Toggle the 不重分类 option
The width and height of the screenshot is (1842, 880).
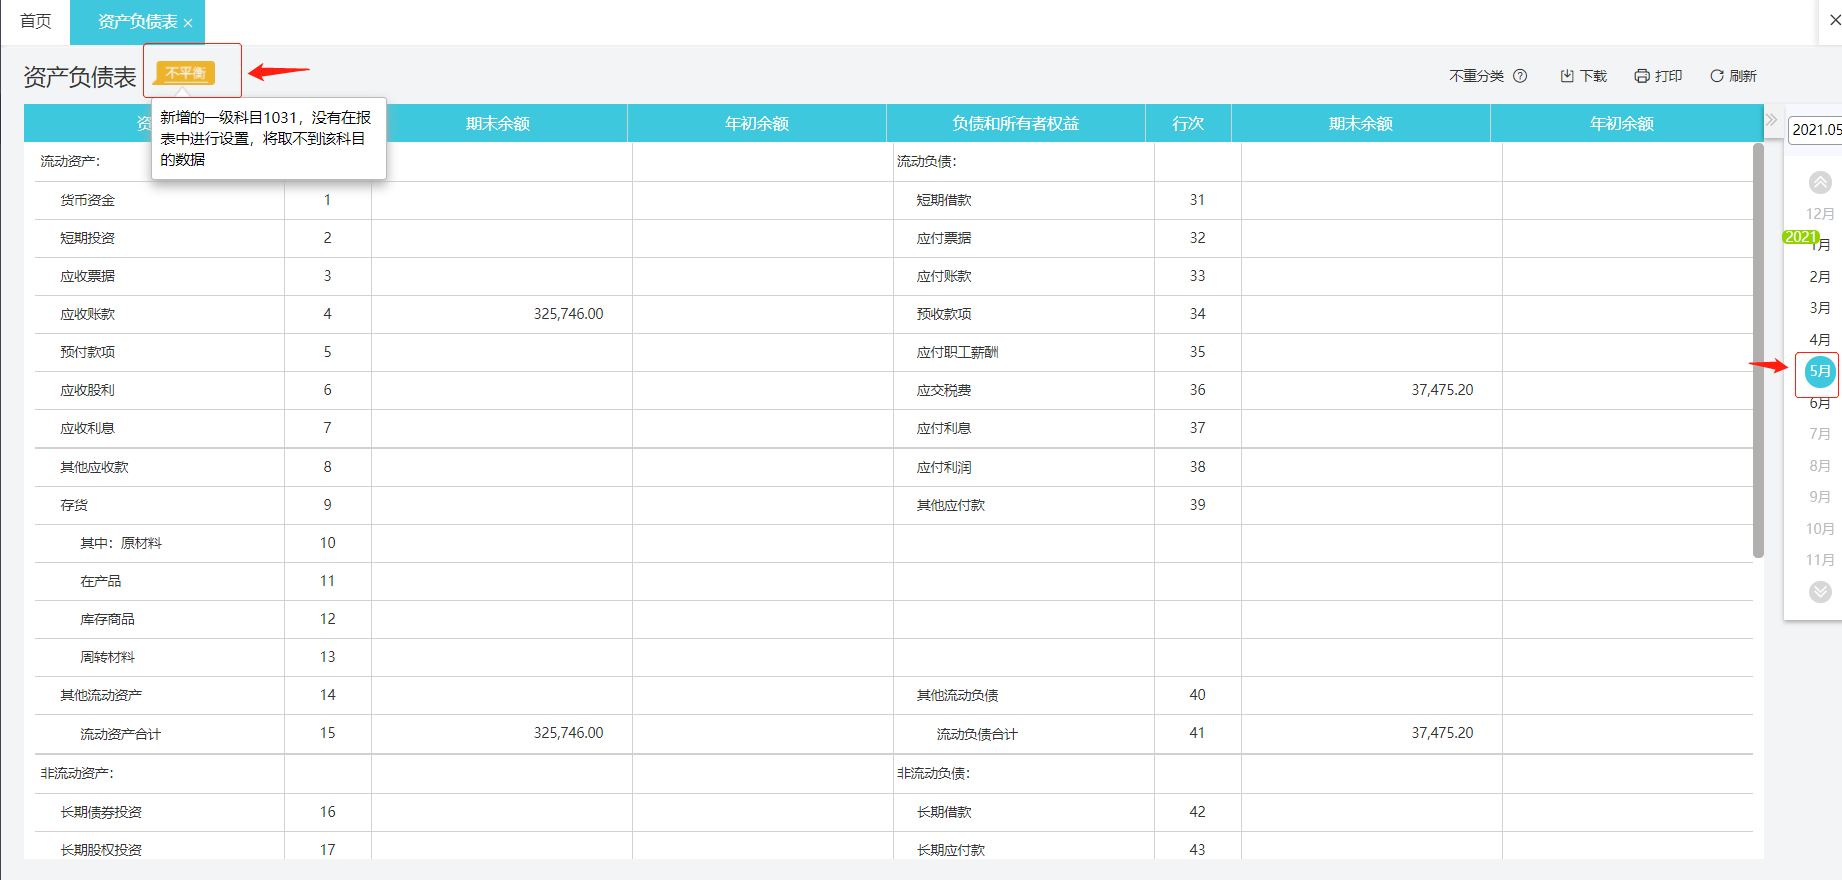pyautogui.click(x=1477, y=76)
